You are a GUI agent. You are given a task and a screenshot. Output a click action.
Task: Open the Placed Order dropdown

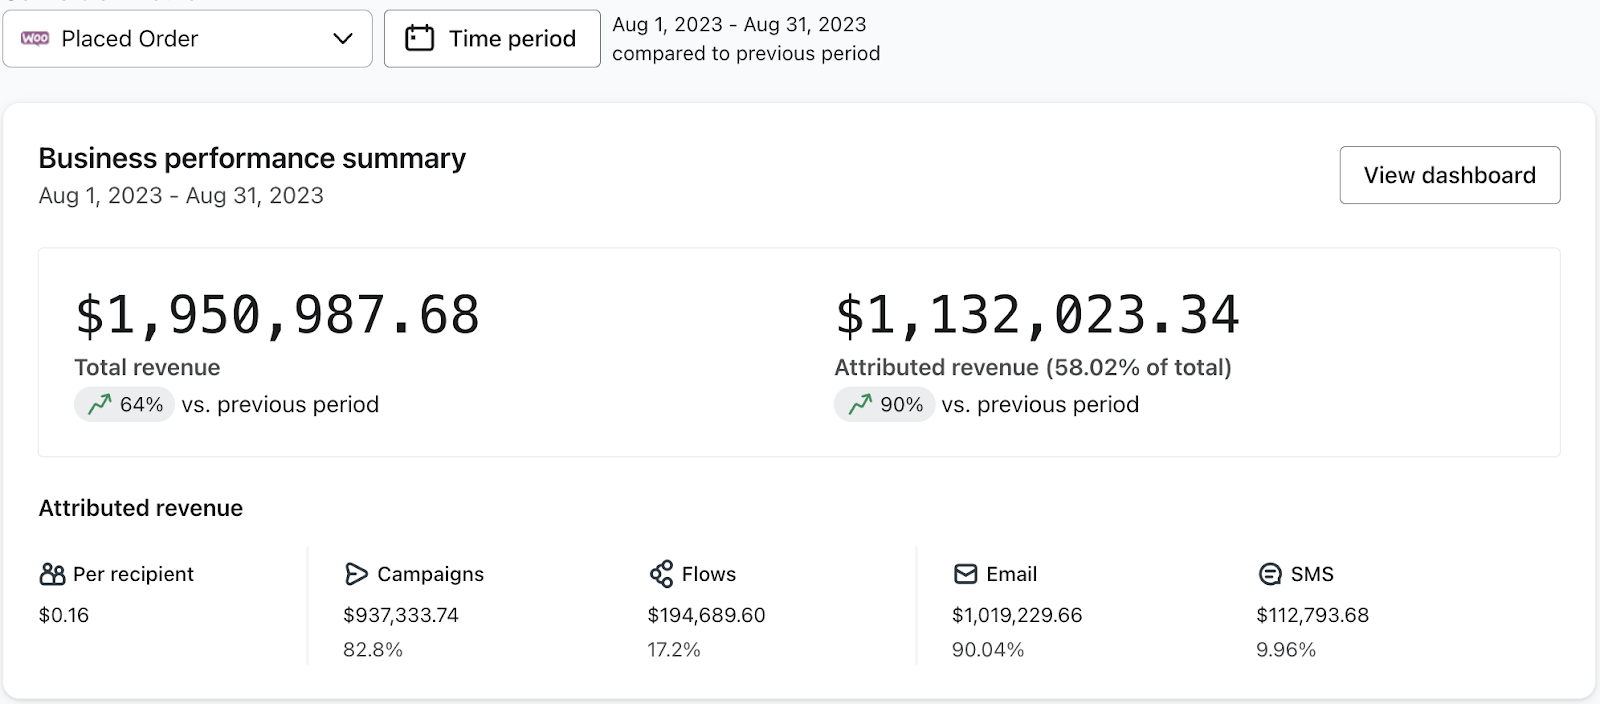click(187, 39)
